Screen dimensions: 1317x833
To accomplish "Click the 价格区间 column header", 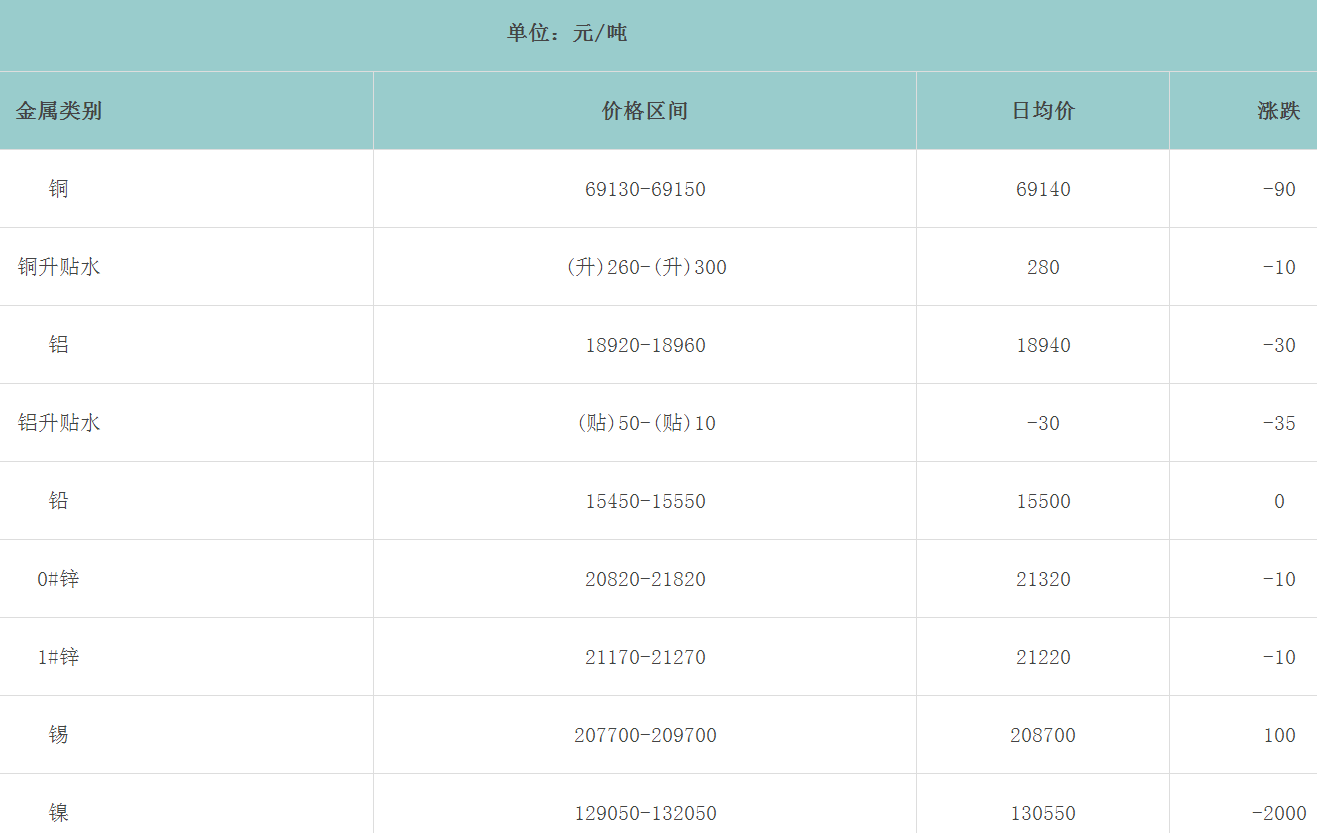I will coord(645,111).
